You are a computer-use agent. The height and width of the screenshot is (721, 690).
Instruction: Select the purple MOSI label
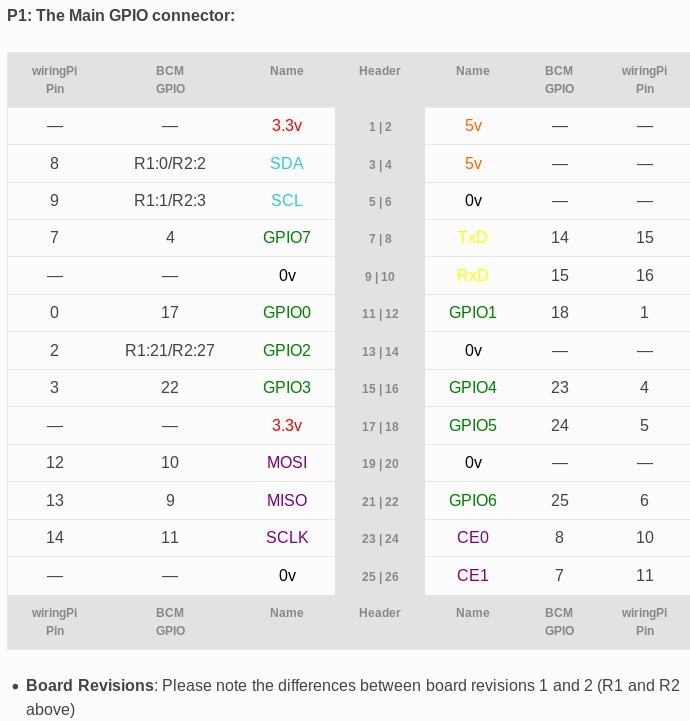(x=287, y=462)
